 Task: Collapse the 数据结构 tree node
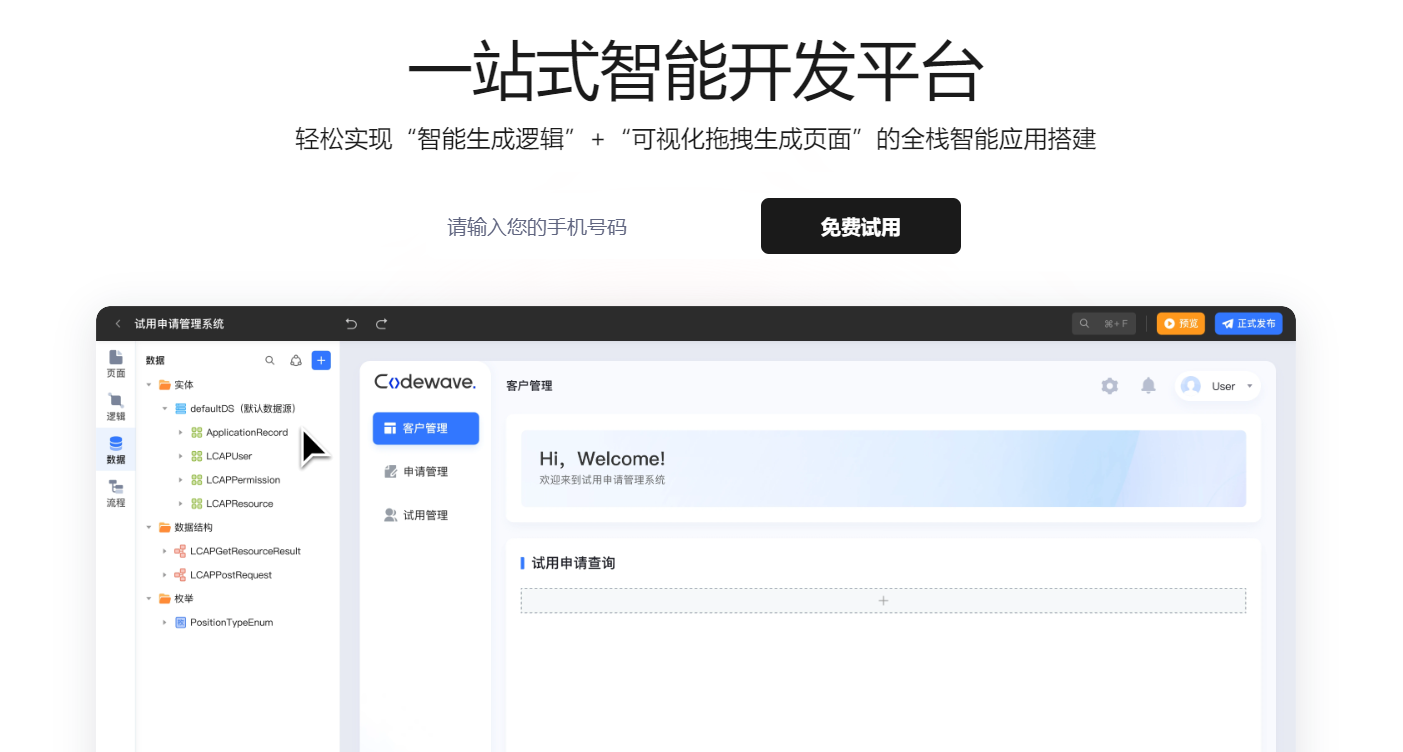click(x=149, y=527)
